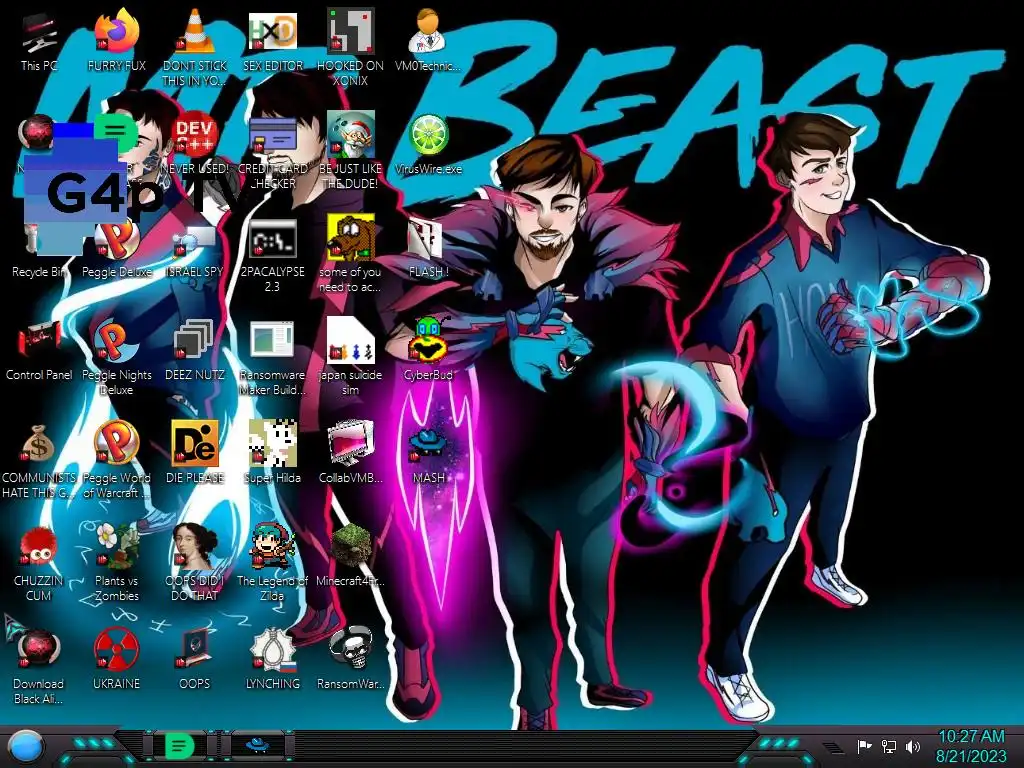The width and height of the screenshot is (1024, 768).
Task: Open the red fuzzy CHUZZIN shortcut
Action: click(39, 563)
